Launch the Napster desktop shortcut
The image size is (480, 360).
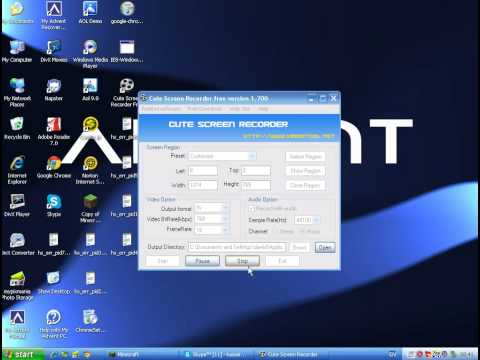(54, 90)
